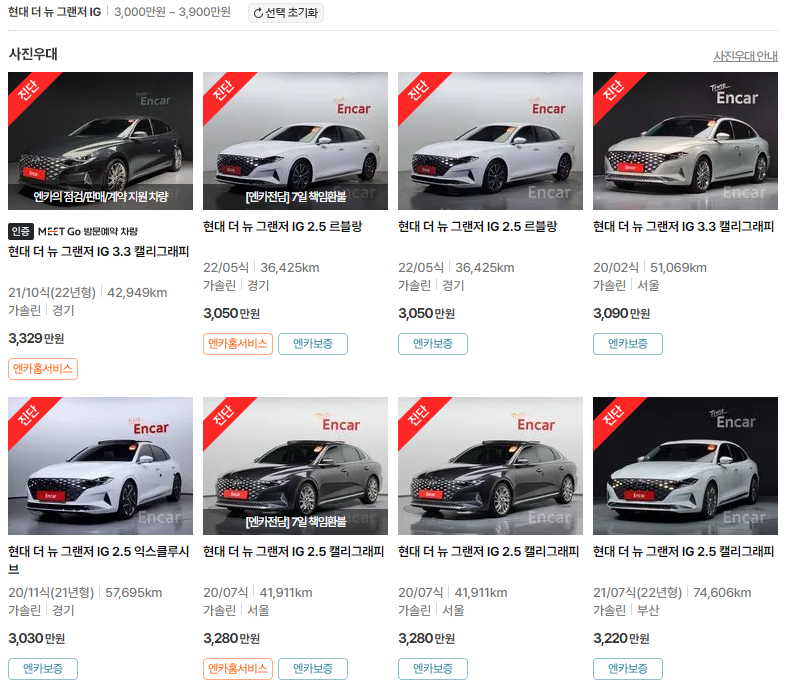Screen dimensions: 791x695
Task: Open the 사진우대 안내 link
Action: [x=745, y=56]
